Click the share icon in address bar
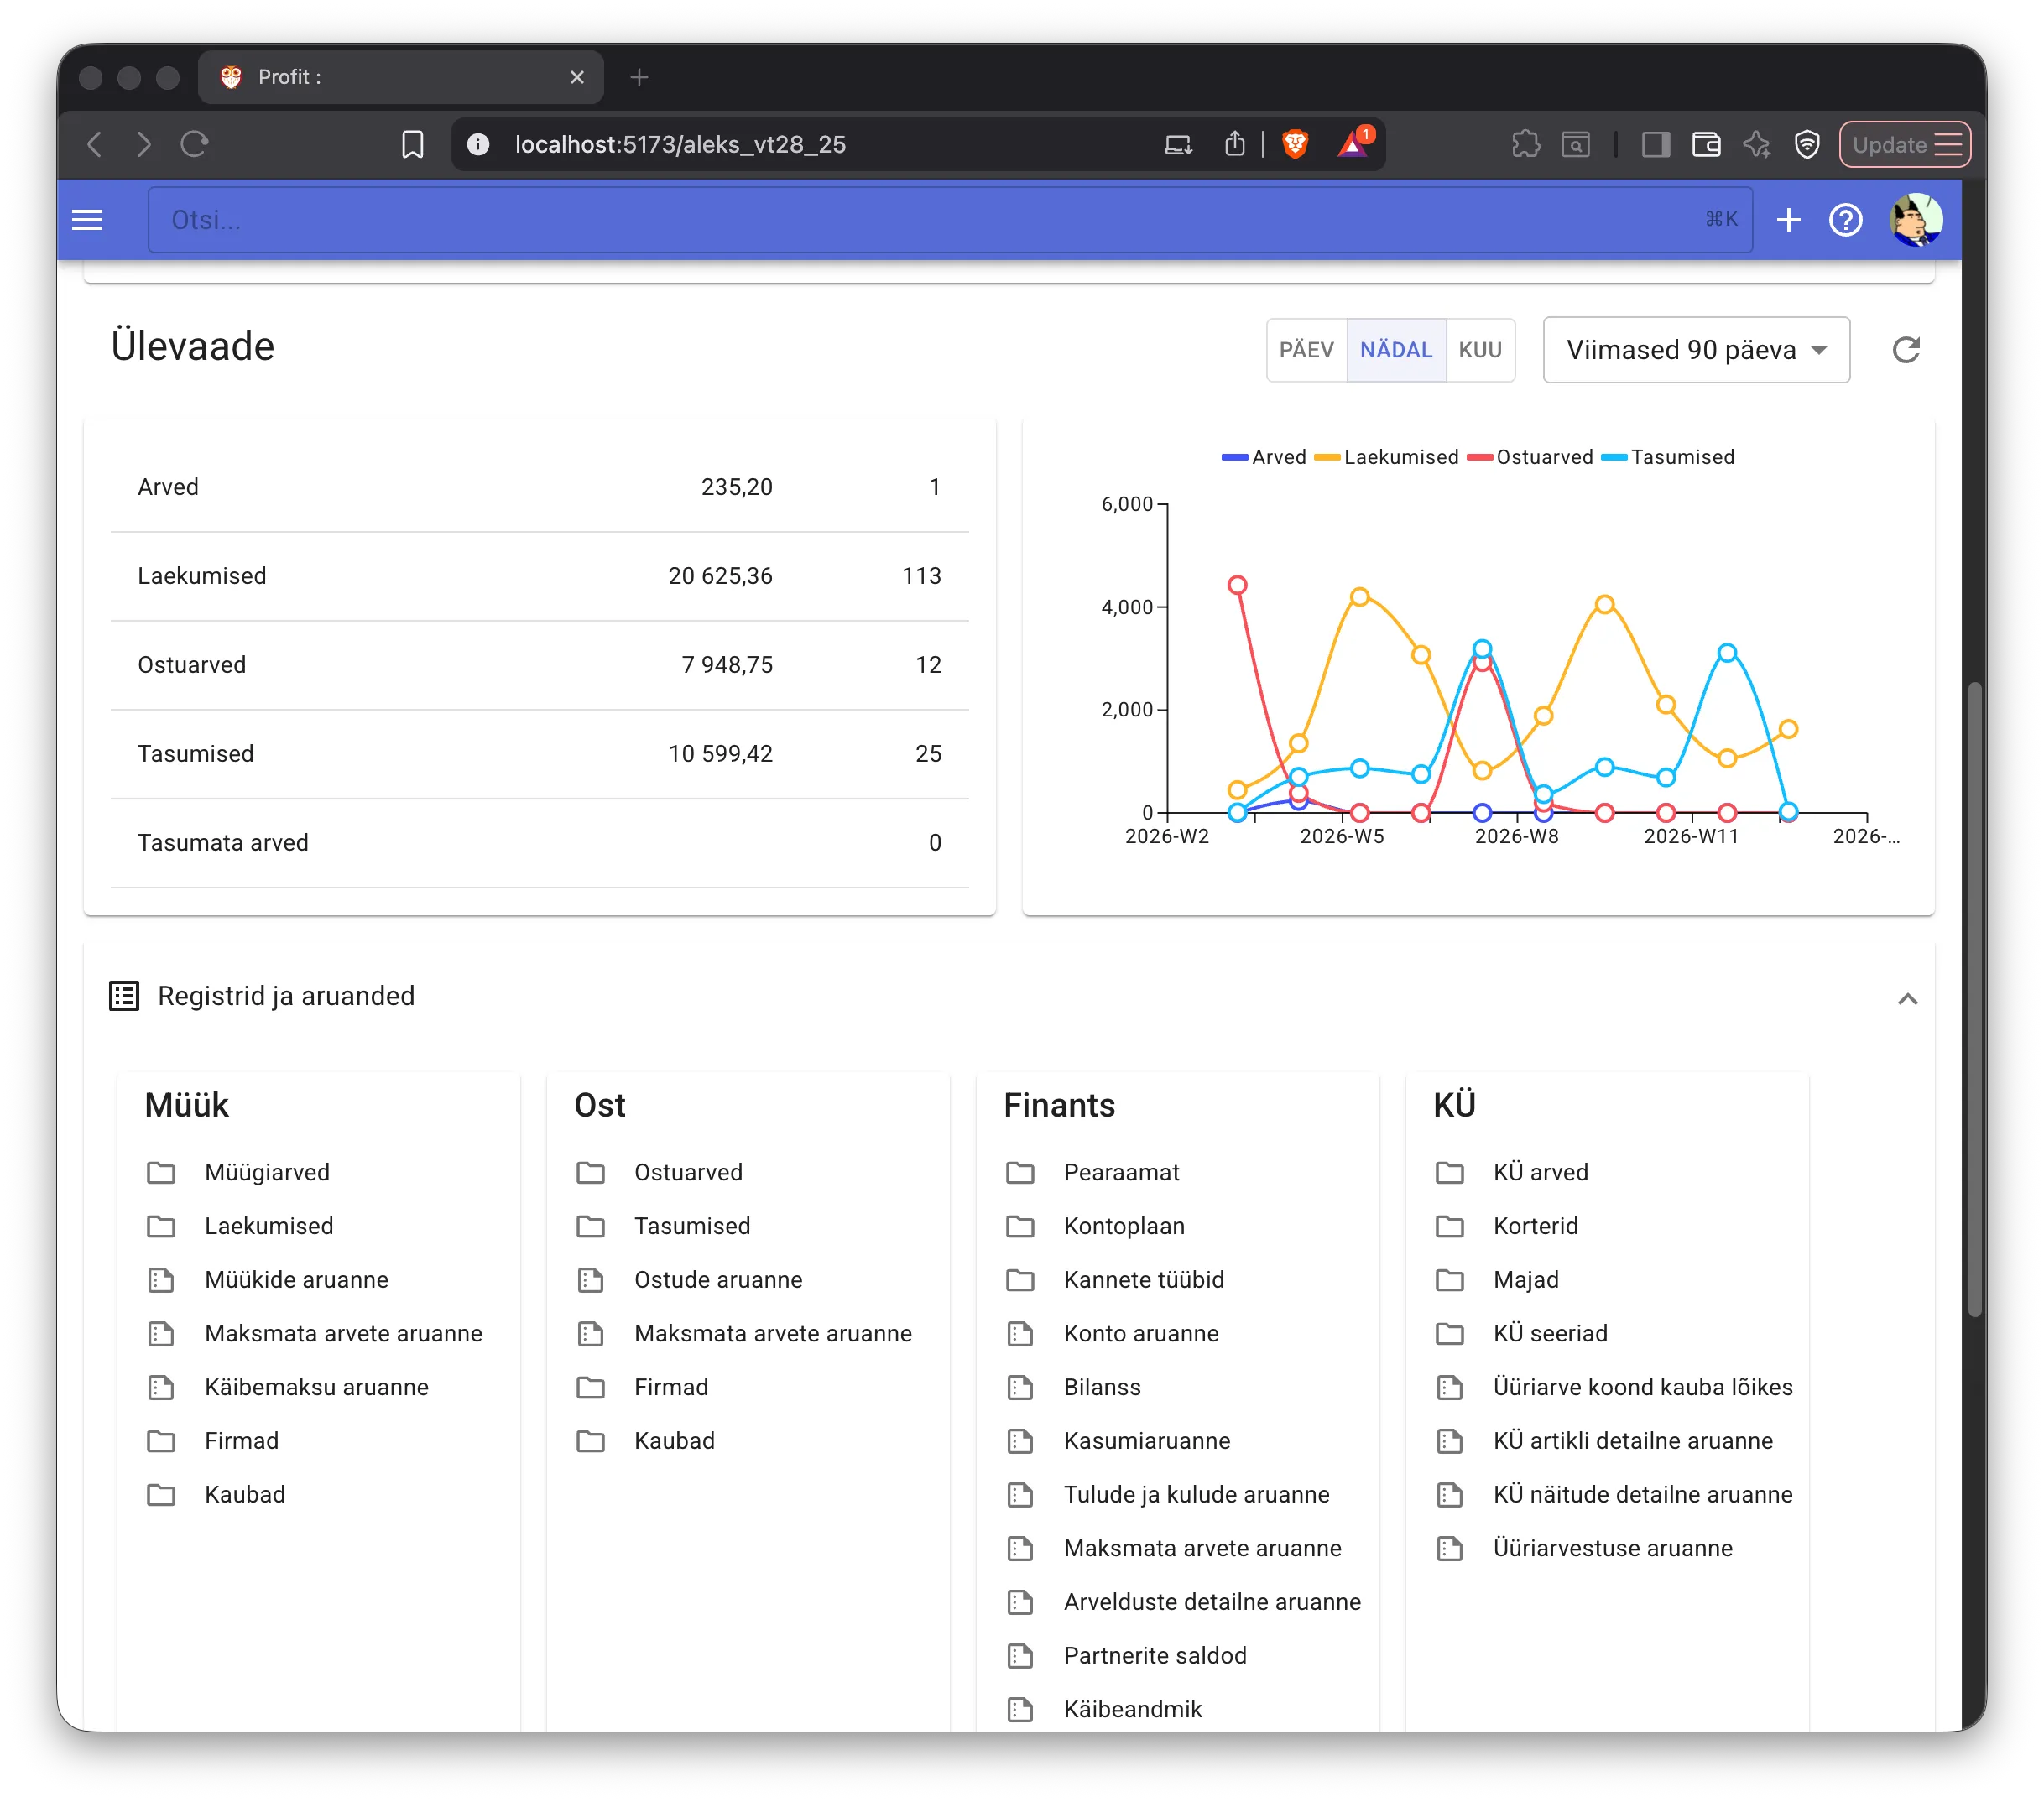Screen dimensions: 2044x1802 [1235, 145]
